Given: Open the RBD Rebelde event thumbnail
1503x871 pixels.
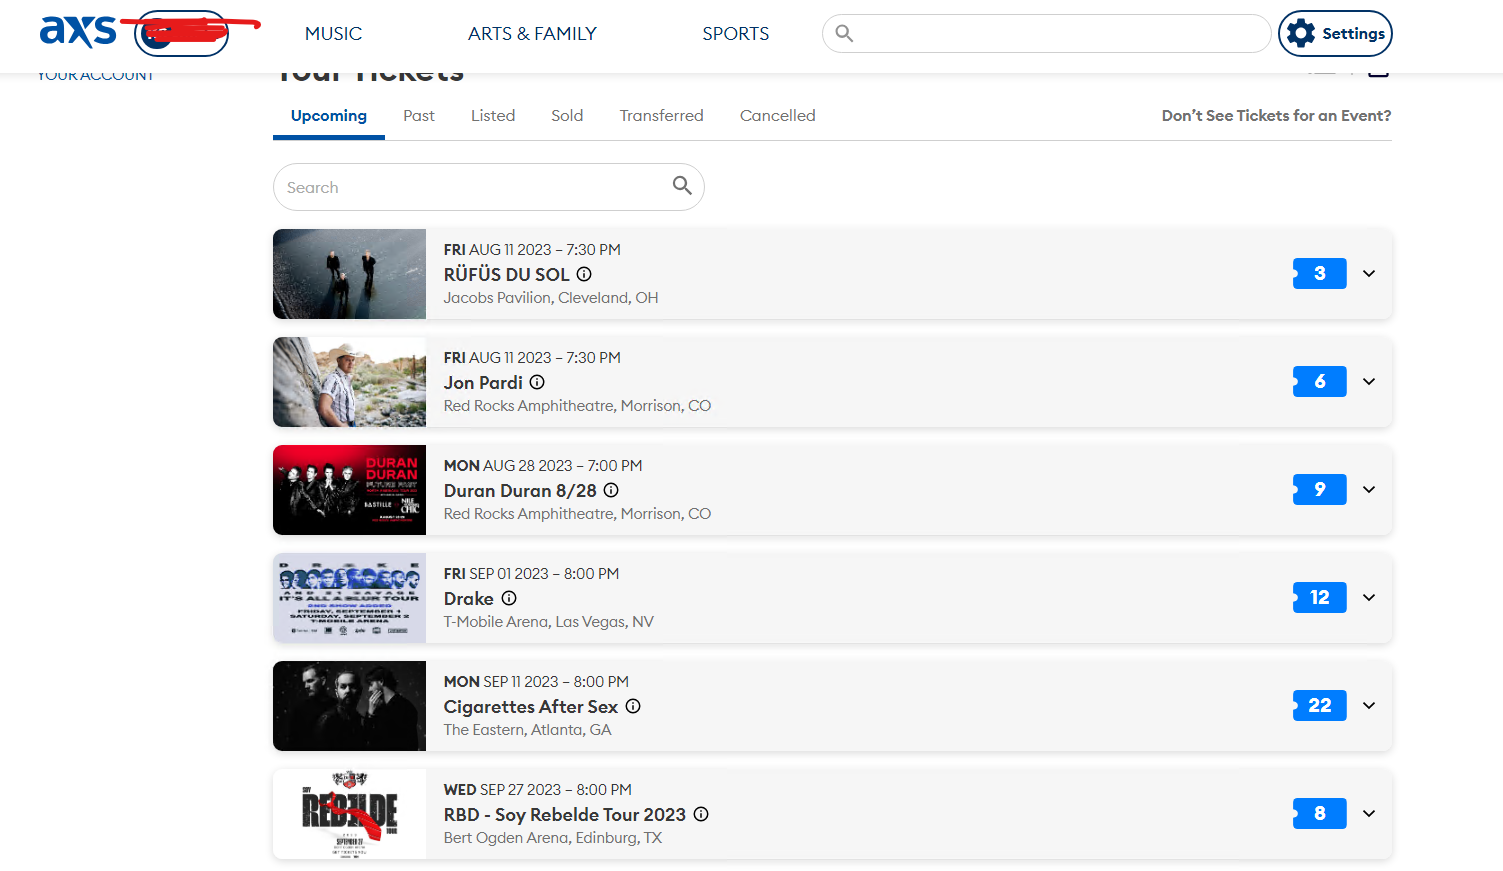Looking at the screenshot, I should pos(349,814).
